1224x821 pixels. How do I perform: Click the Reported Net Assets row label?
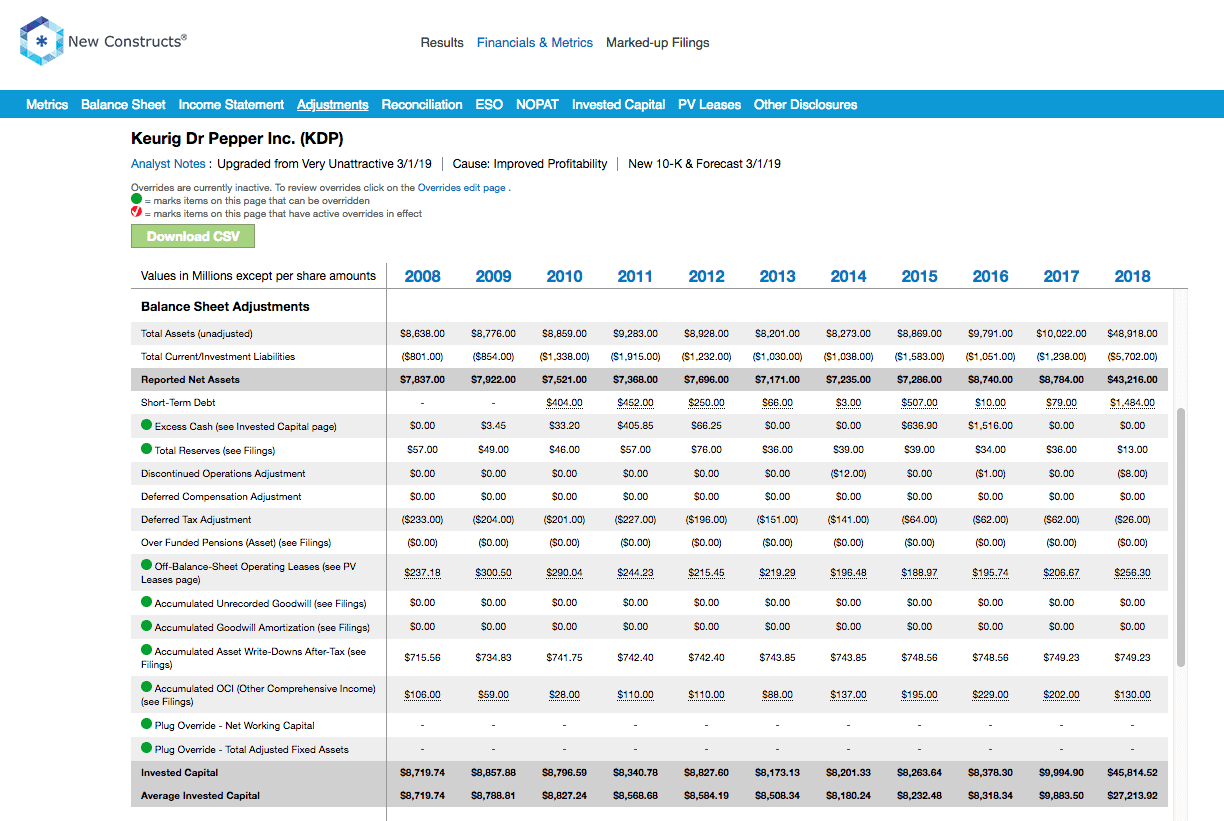190,380
